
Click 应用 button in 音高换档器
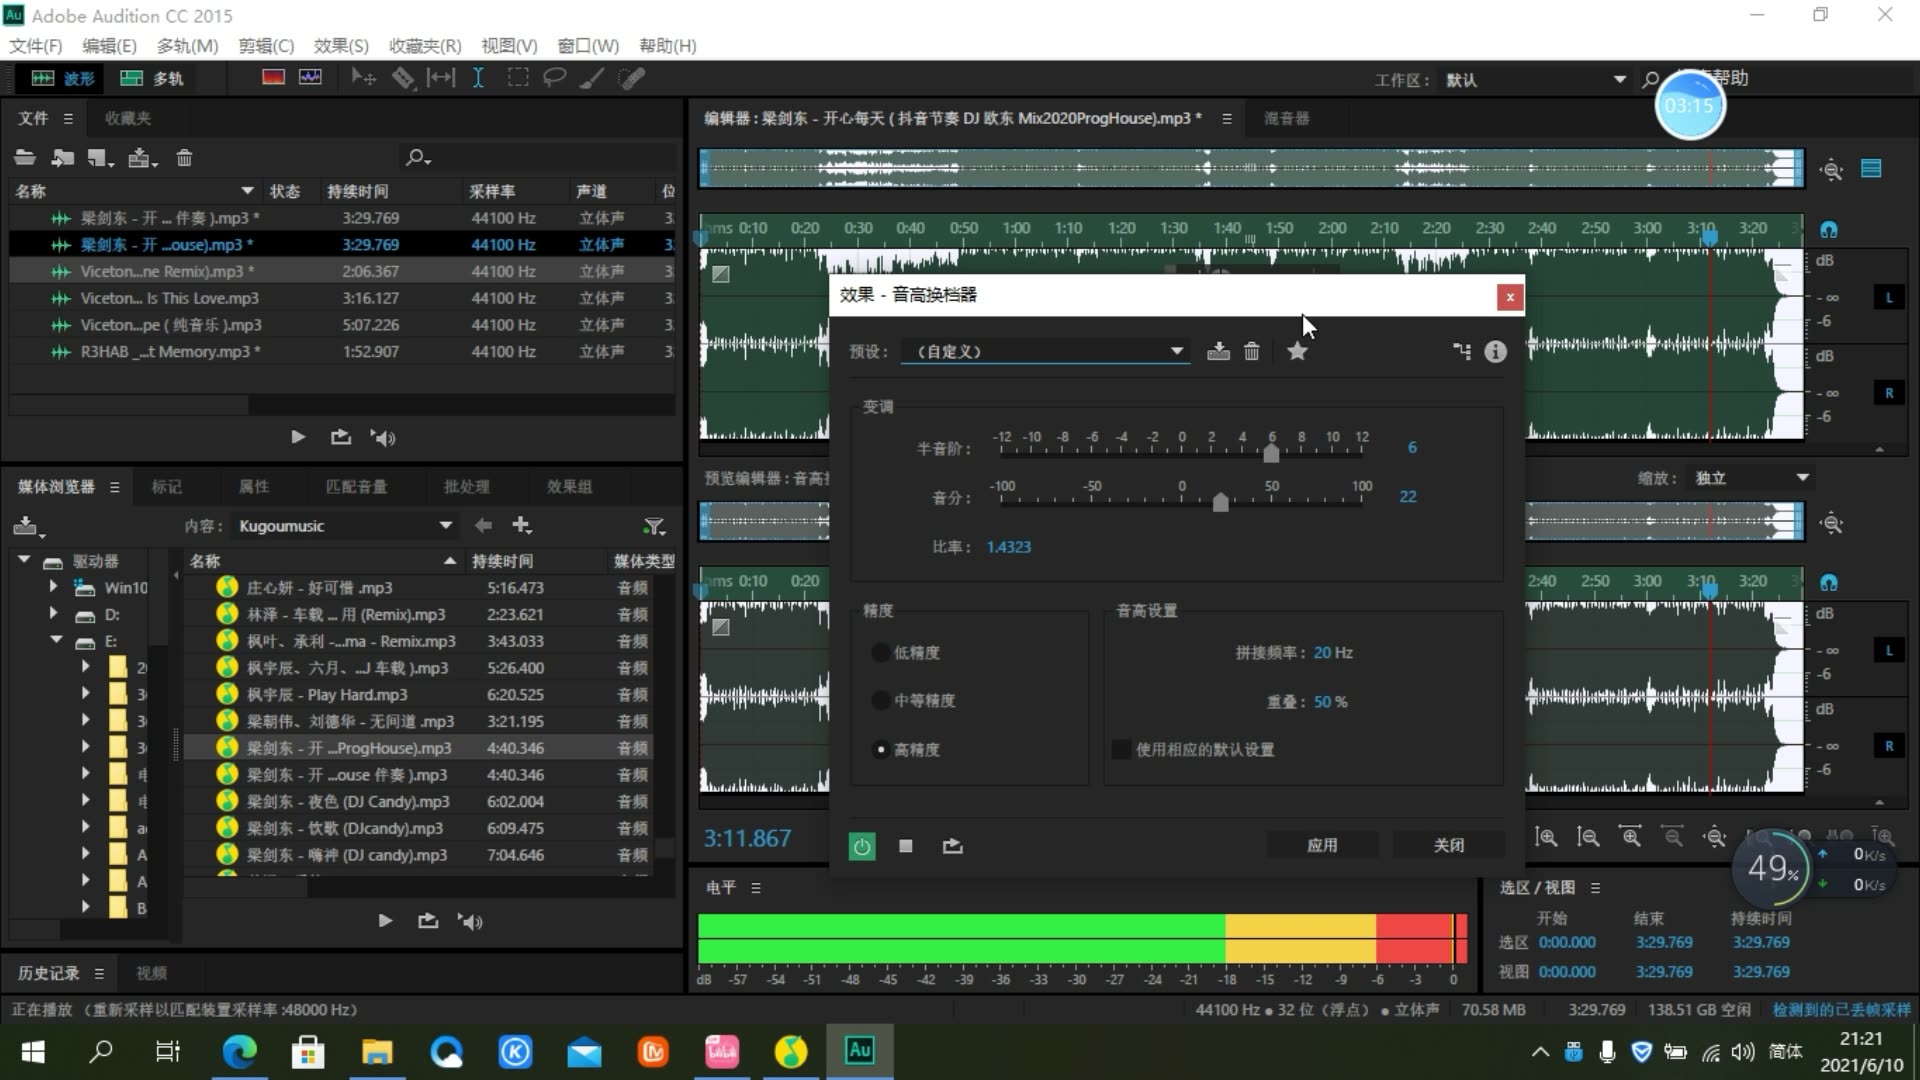pyautogui.click(x=1320, y=845)
